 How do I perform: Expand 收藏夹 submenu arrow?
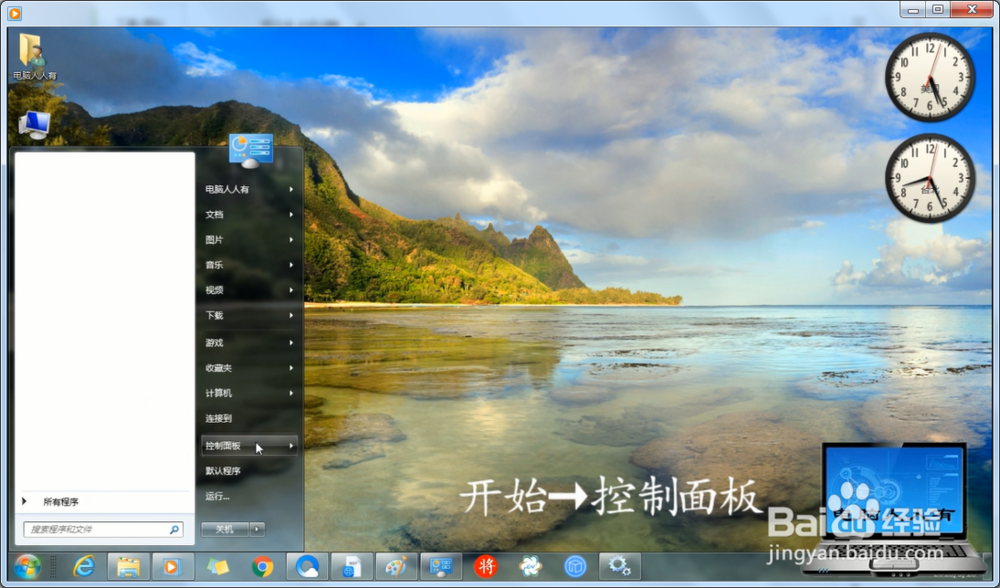tap(291, 368)
